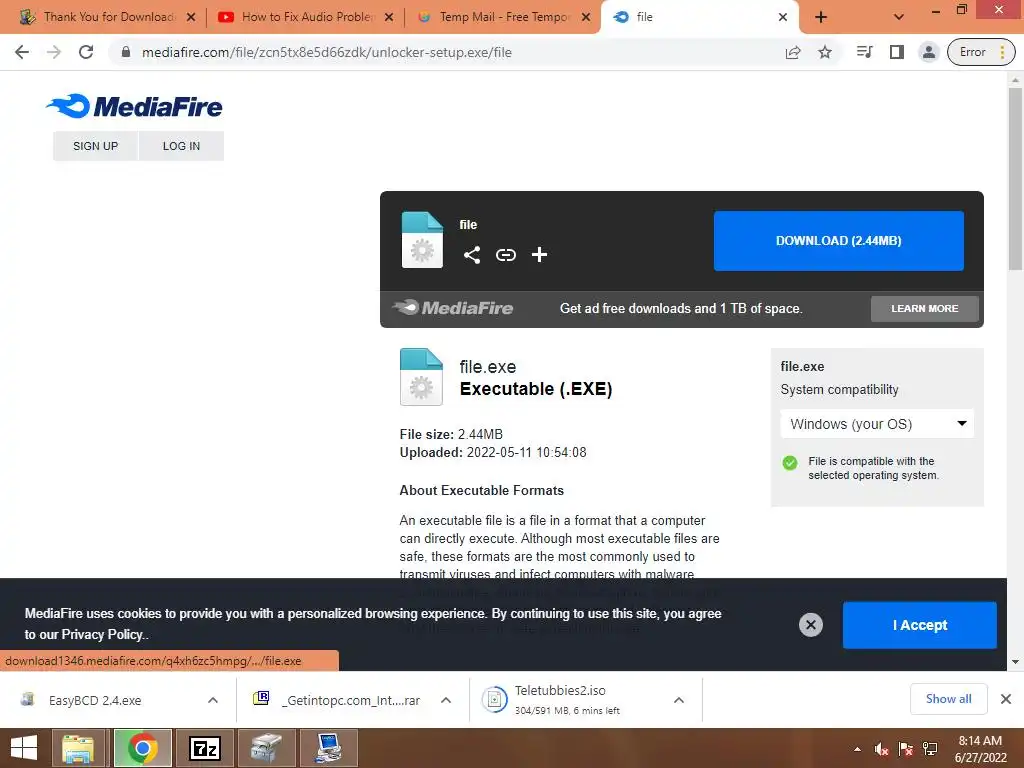Open a new tab
The width and height of the screenshot is (1024, 768).
click(821, 17)
